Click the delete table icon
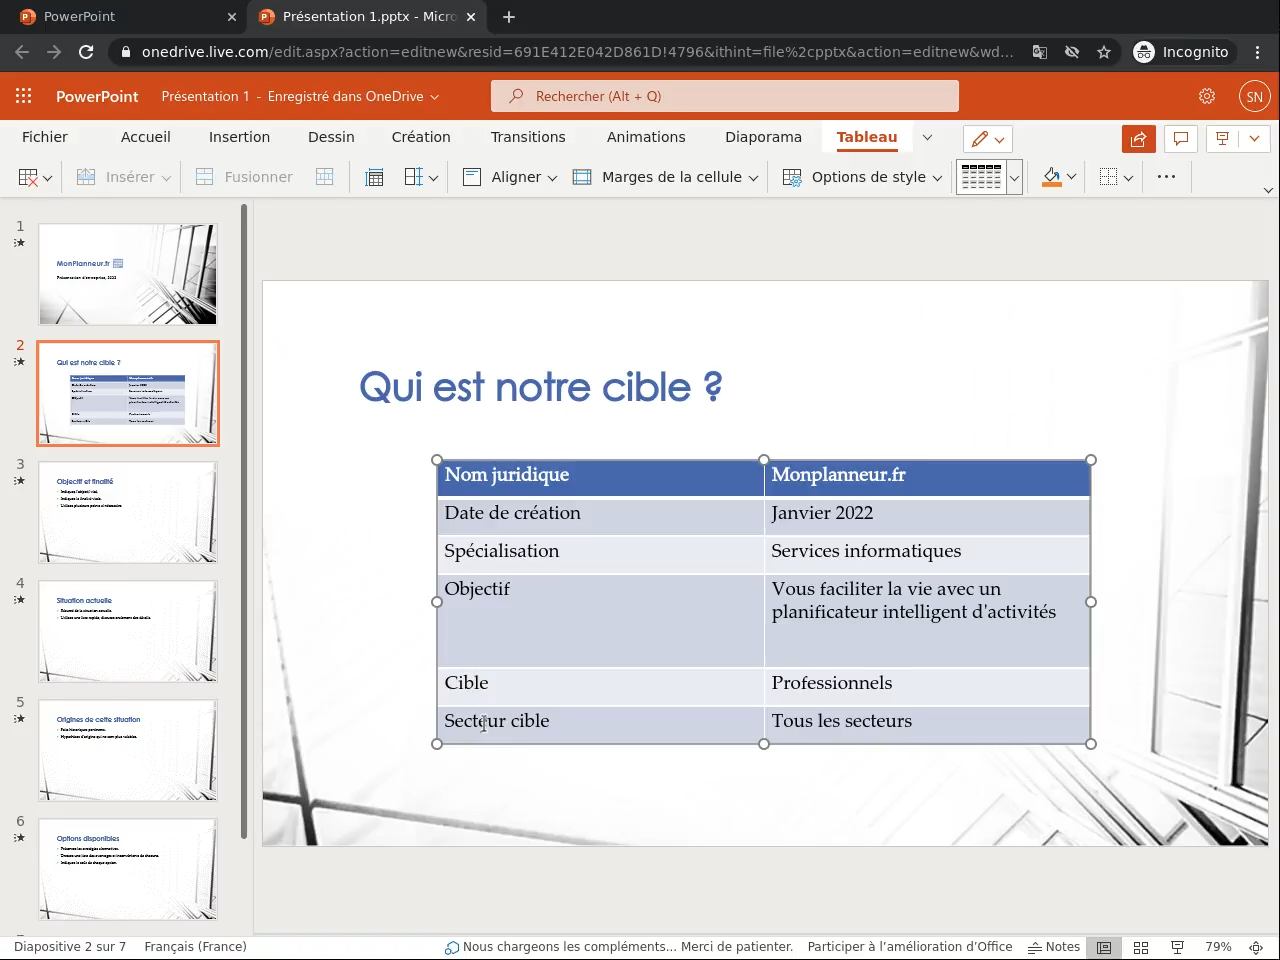The image size is (1280, 960). [28, 177]
